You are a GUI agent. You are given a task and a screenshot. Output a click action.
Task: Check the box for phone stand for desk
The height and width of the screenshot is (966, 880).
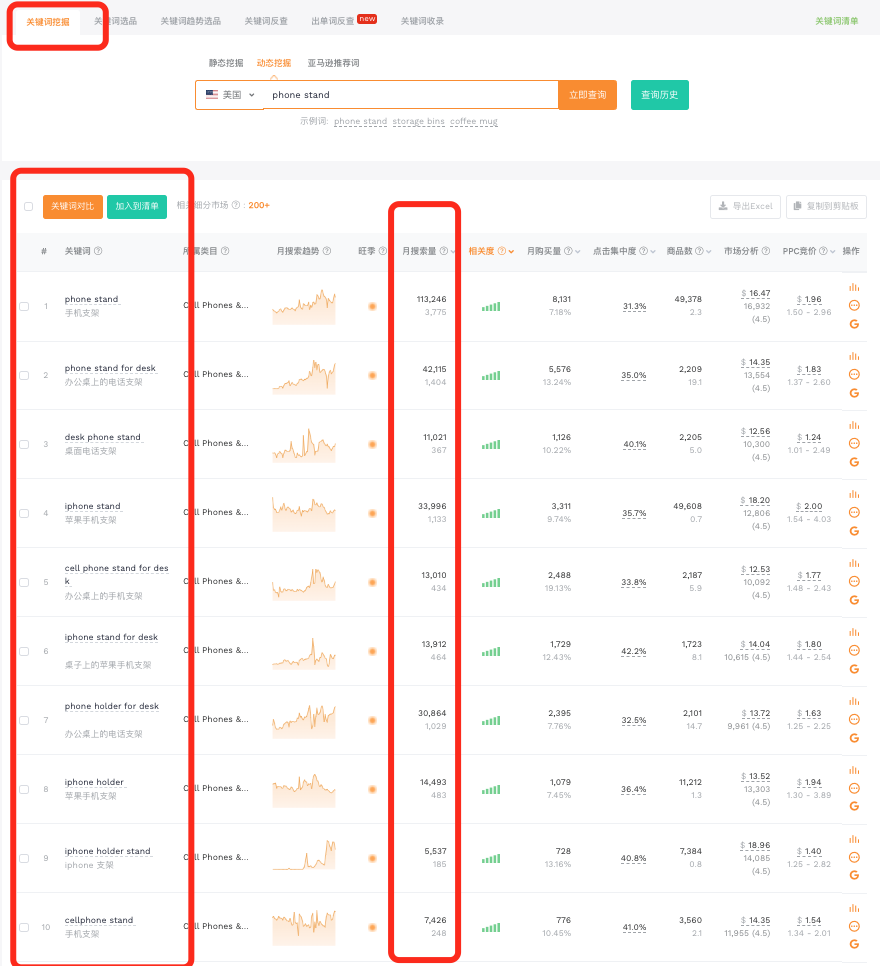tap(24, 375)
